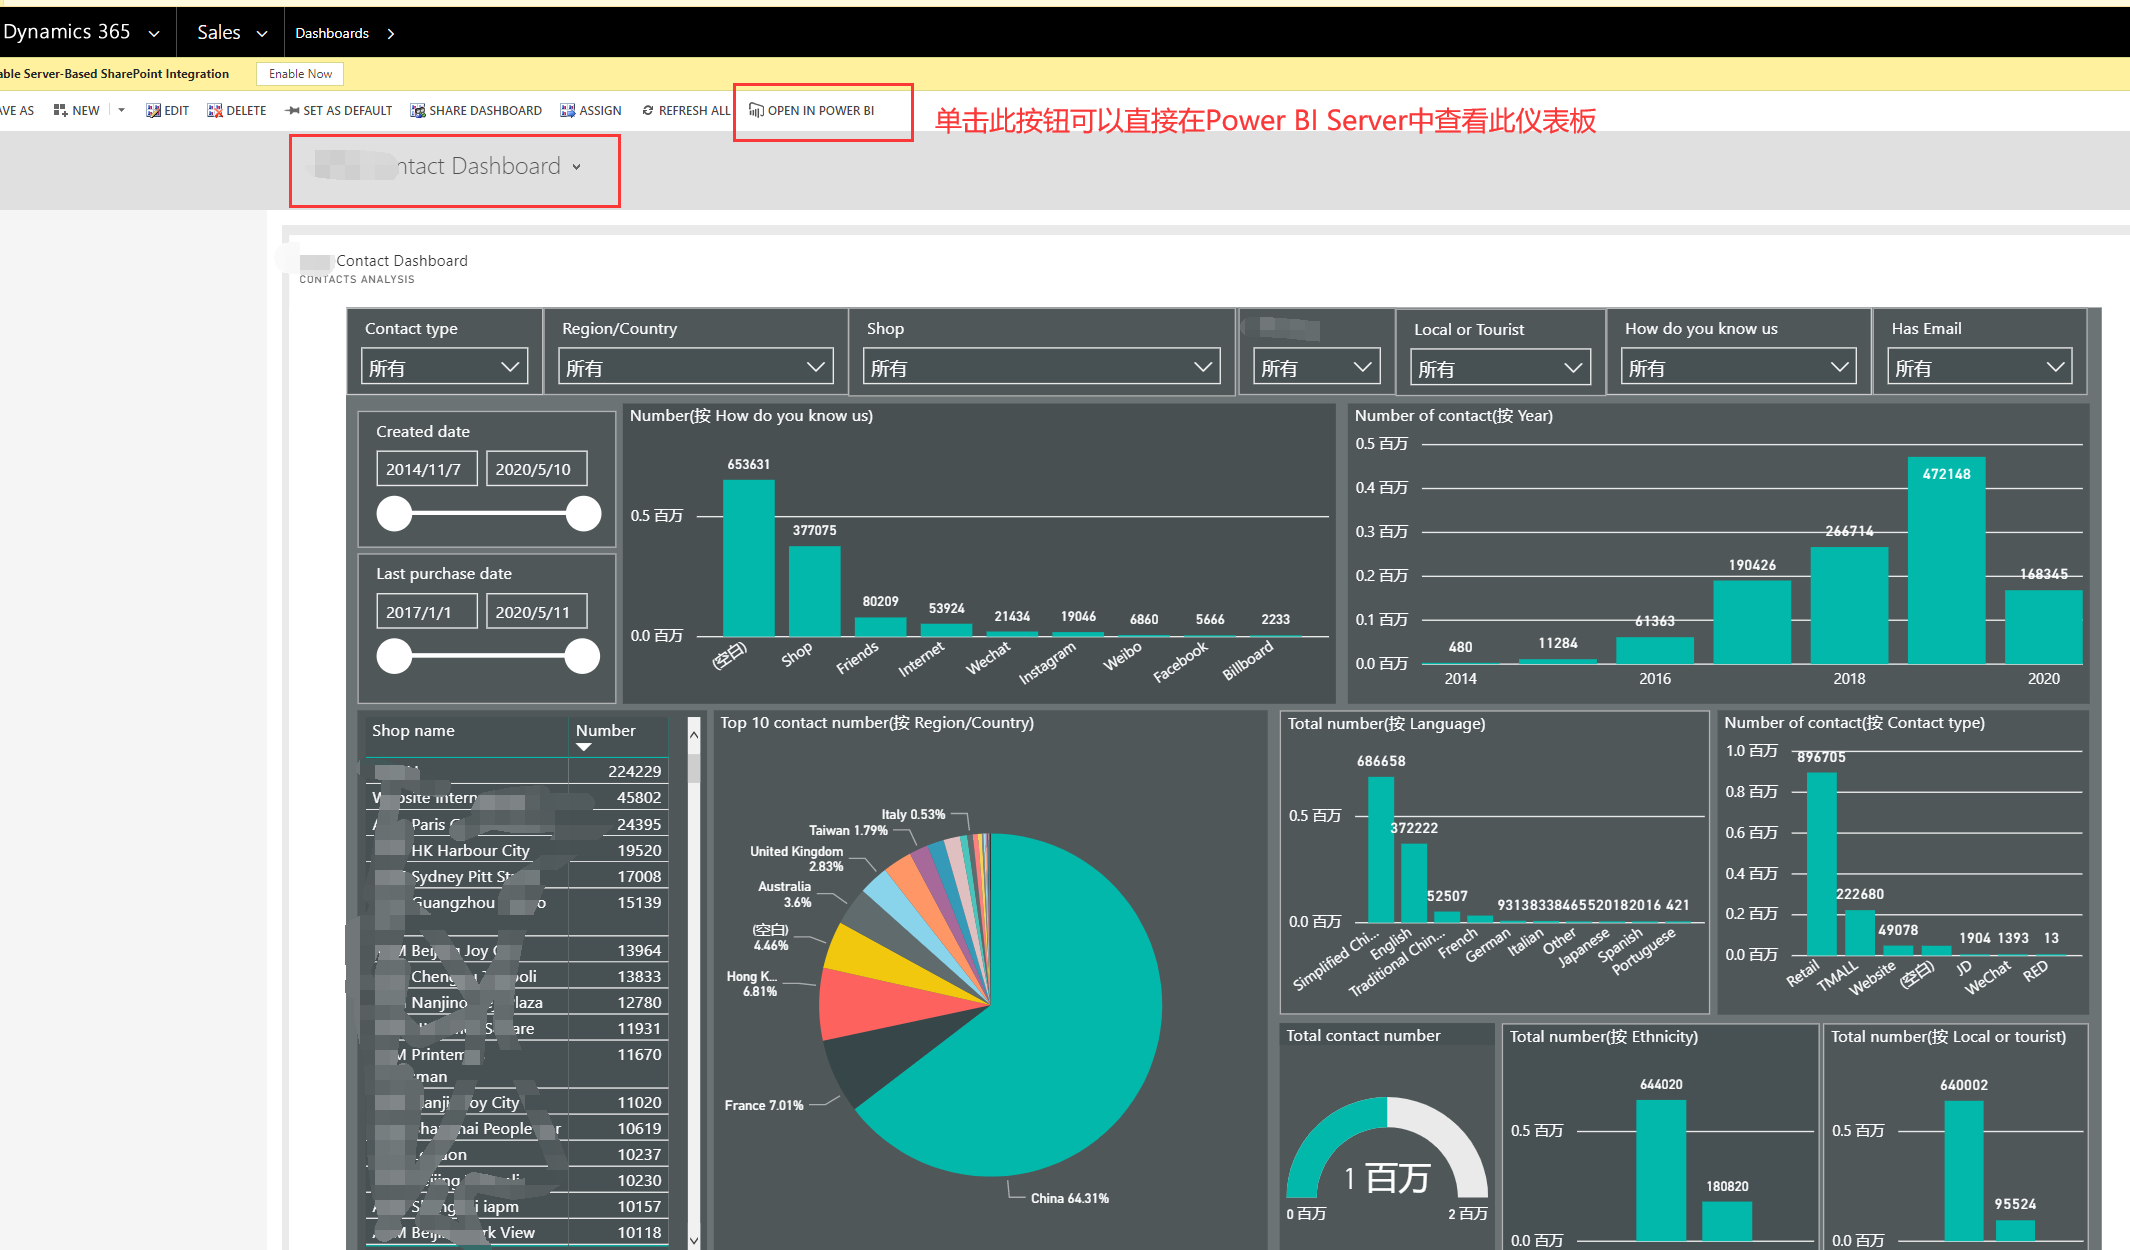
Task: Open the dashboard in Power BI
Action: coord(812,110)
